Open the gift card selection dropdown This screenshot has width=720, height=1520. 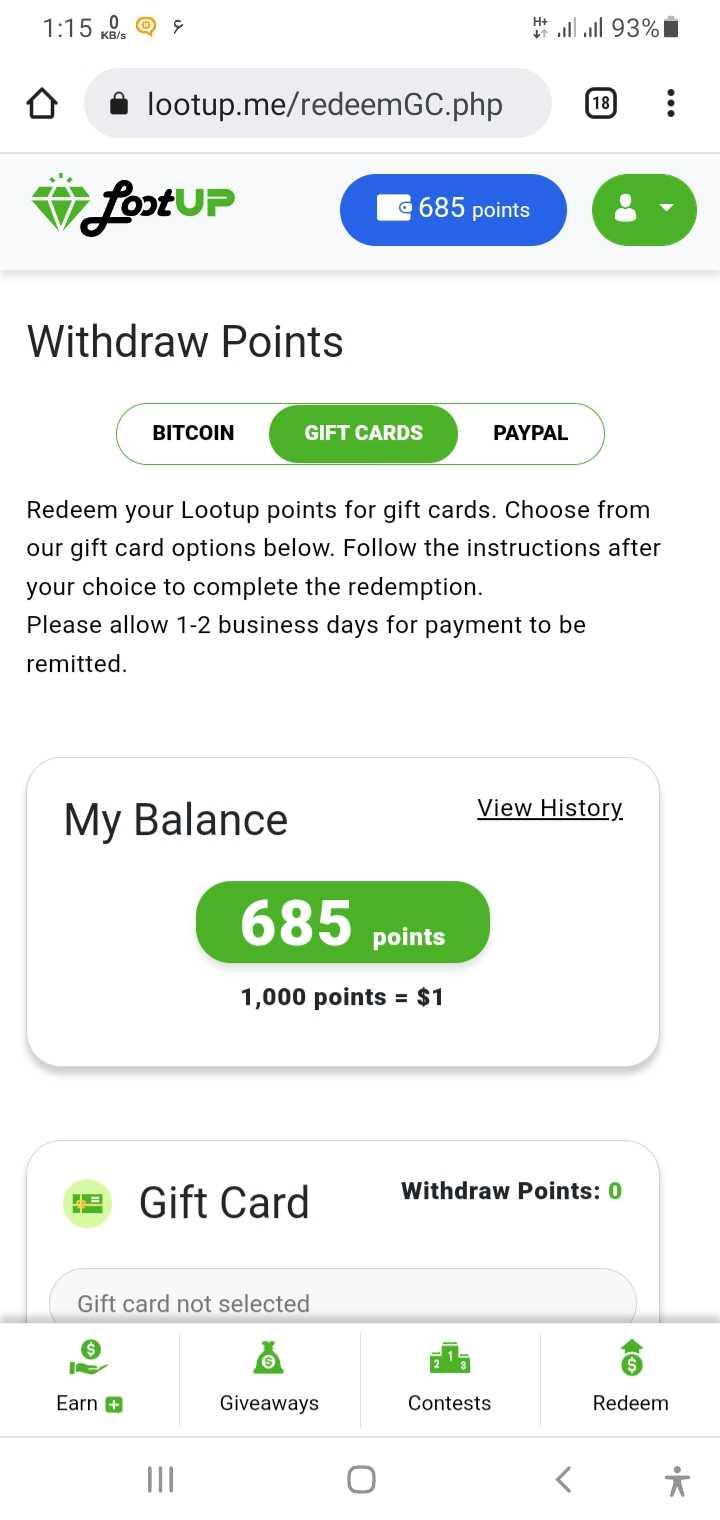click(343, 1296)
